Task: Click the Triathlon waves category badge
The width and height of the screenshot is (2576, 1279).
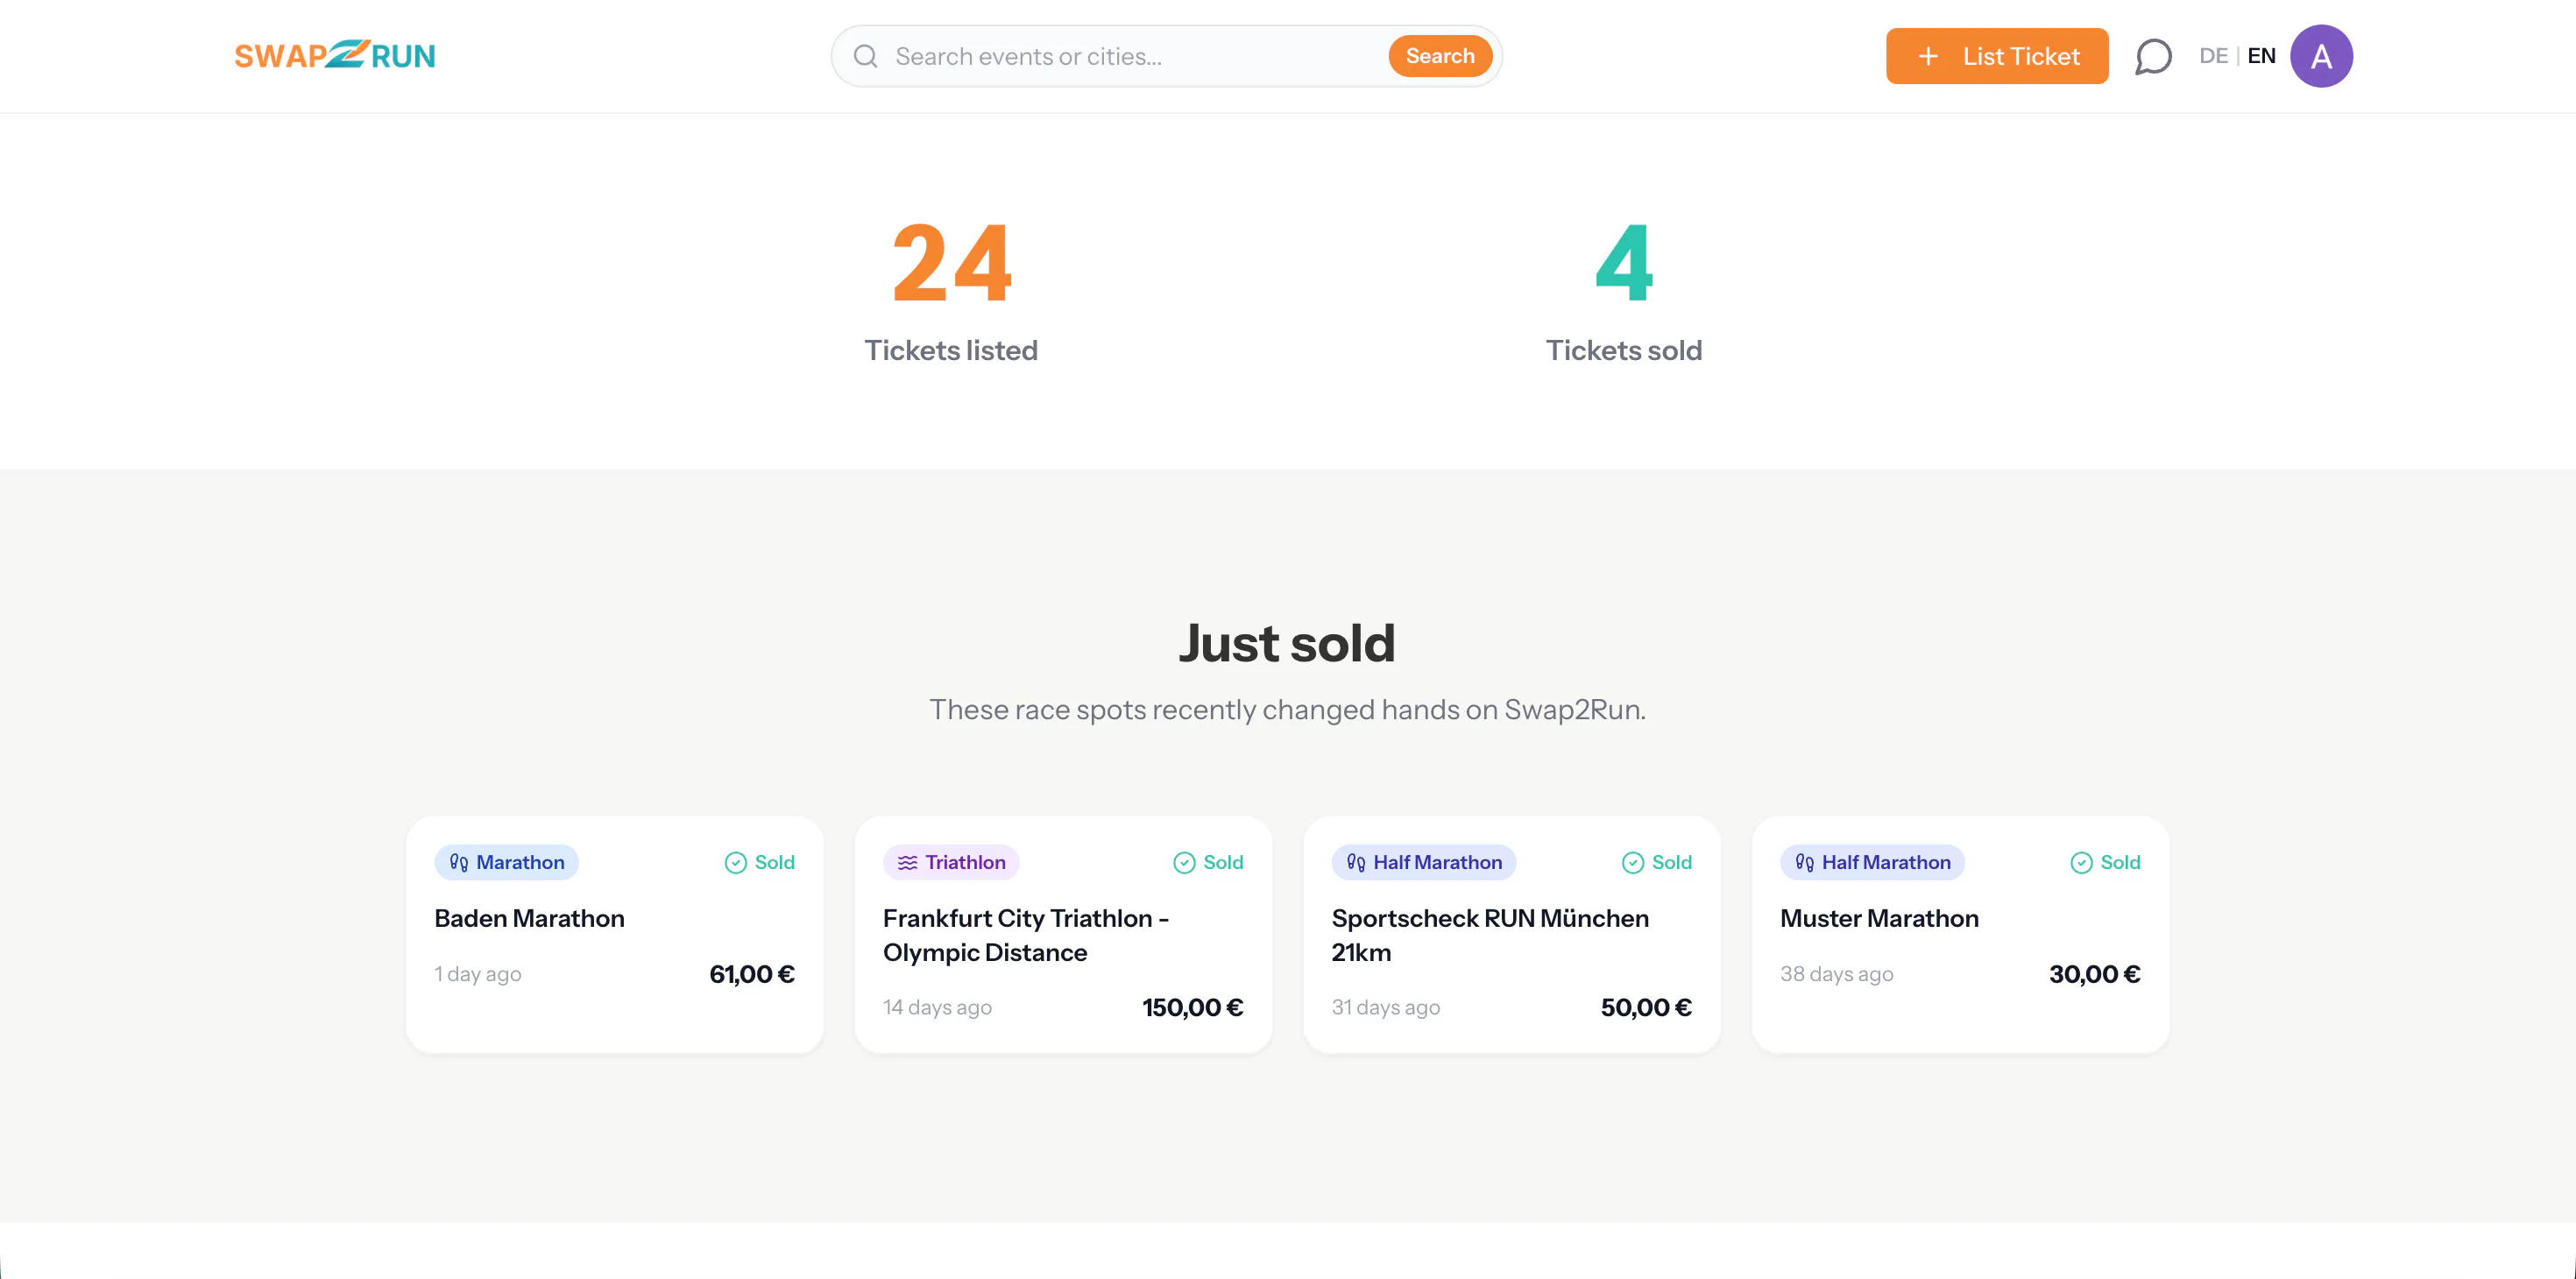Action: (x=951, y=862)
